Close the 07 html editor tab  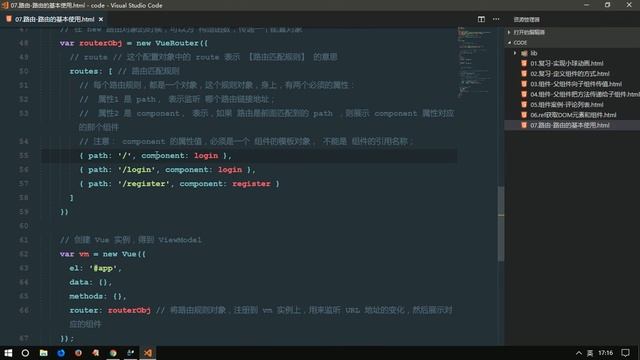[x=101, y=19]
